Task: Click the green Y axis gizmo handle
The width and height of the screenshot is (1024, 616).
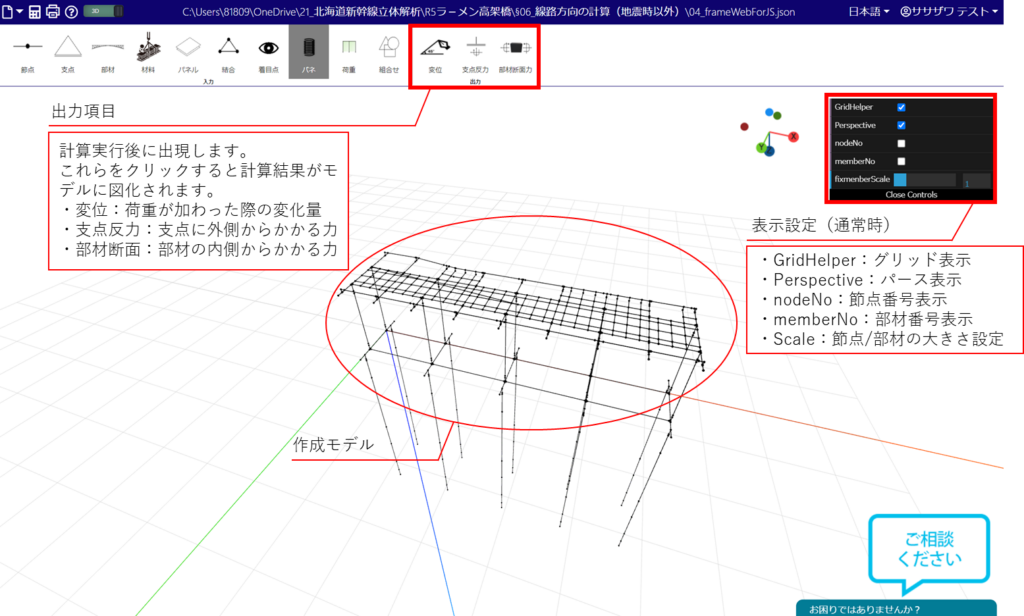Action: (x=761, y=148)
